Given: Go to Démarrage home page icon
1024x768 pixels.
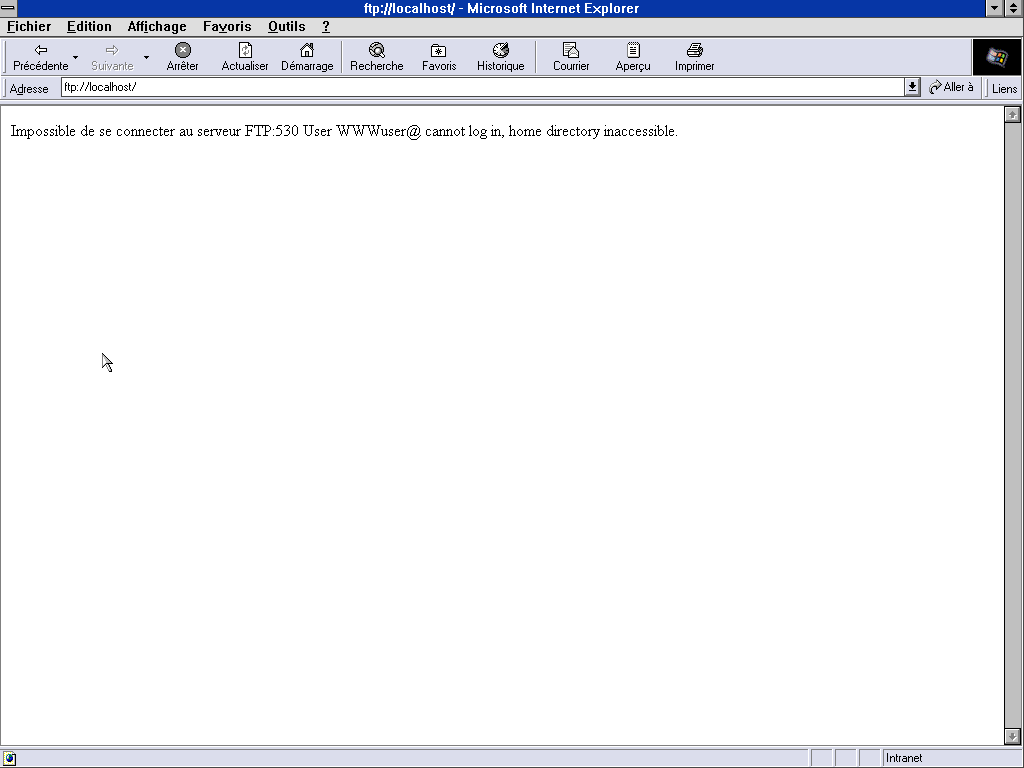Looking at the screenshot, I should [x=307, y=50].
